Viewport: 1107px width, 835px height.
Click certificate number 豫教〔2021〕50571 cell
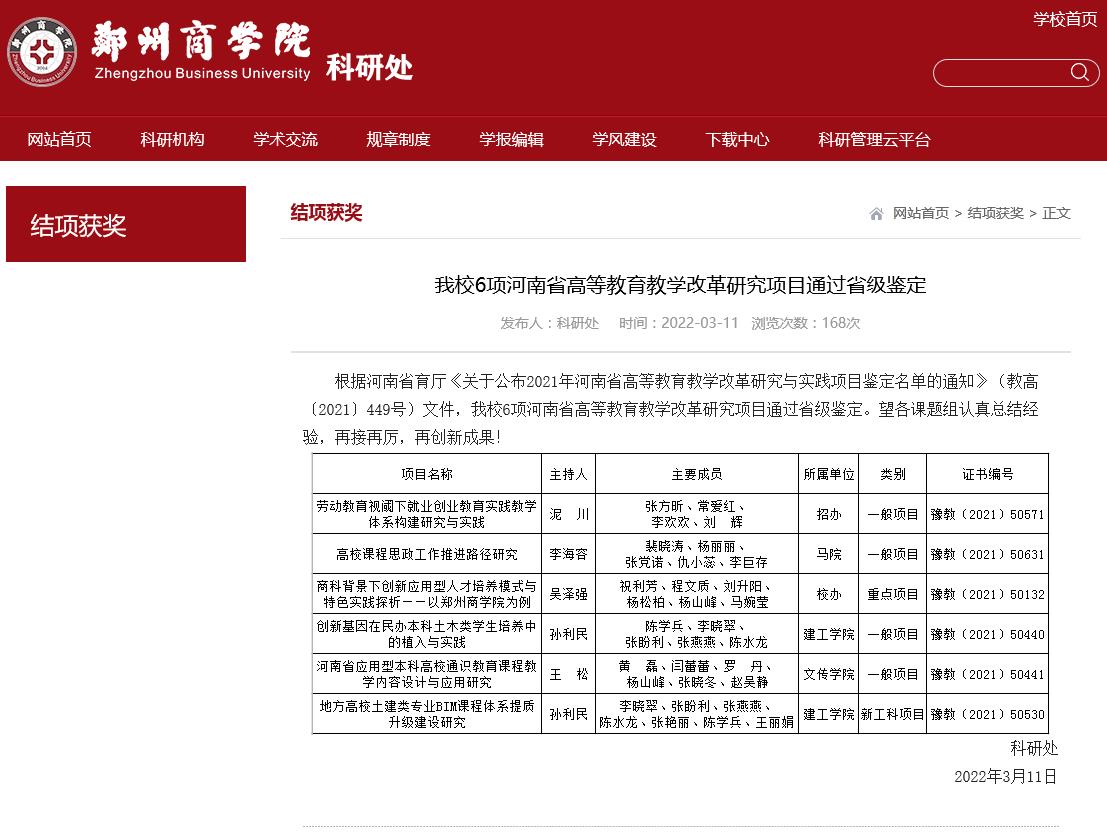pyautogui.click(x=986, y=515)
